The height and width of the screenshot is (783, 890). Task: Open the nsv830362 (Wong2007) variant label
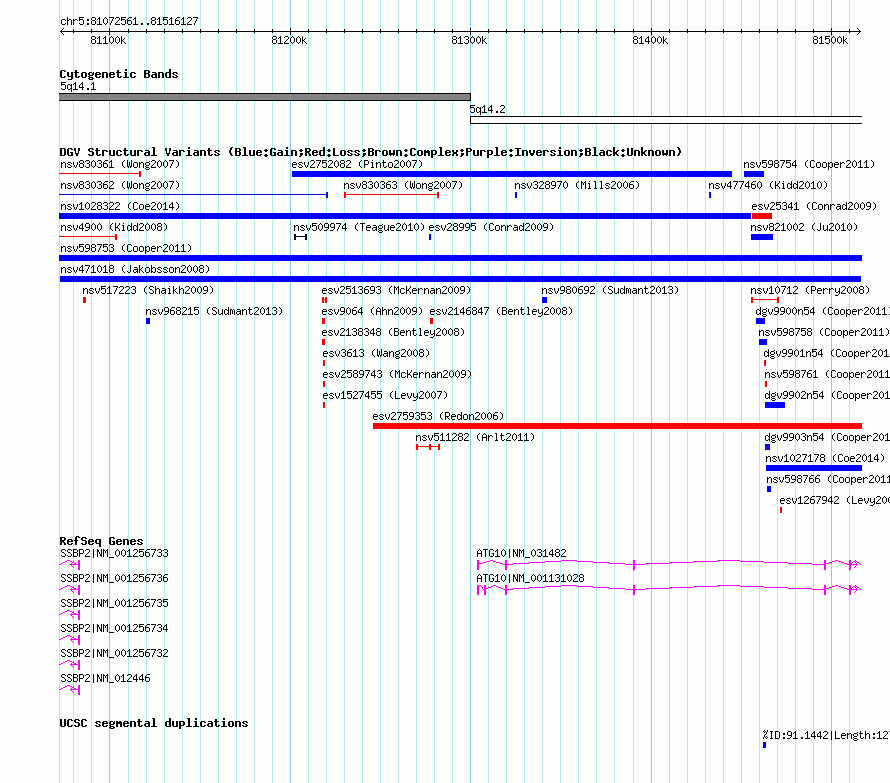[x=120, y=185]
